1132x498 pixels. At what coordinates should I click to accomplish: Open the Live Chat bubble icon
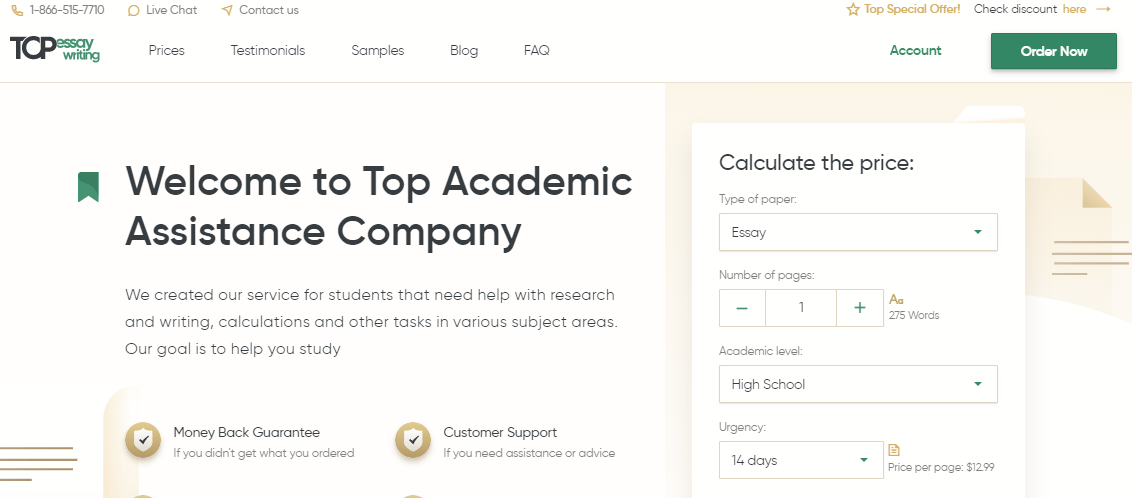point(133,11)
